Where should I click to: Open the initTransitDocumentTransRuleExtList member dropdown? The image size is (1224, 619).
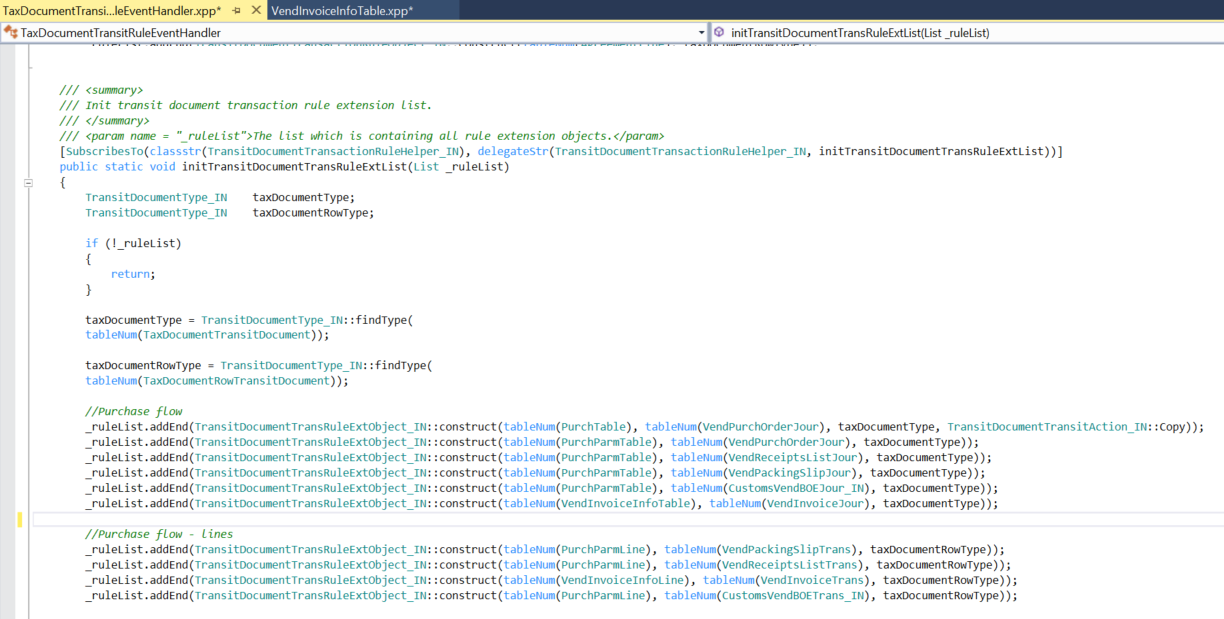[x=1215, y=32]
